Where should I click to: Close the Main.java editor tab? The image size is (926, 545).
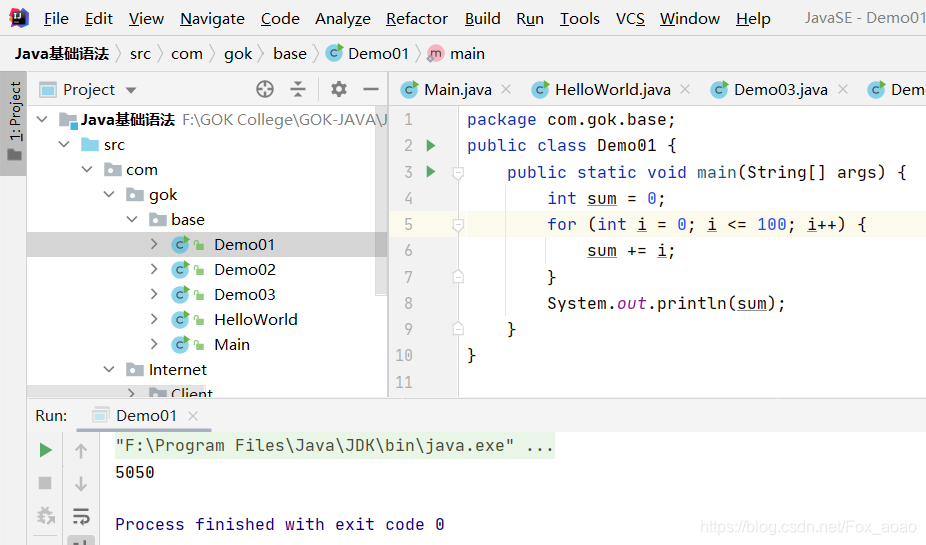[x=506, y=89]
